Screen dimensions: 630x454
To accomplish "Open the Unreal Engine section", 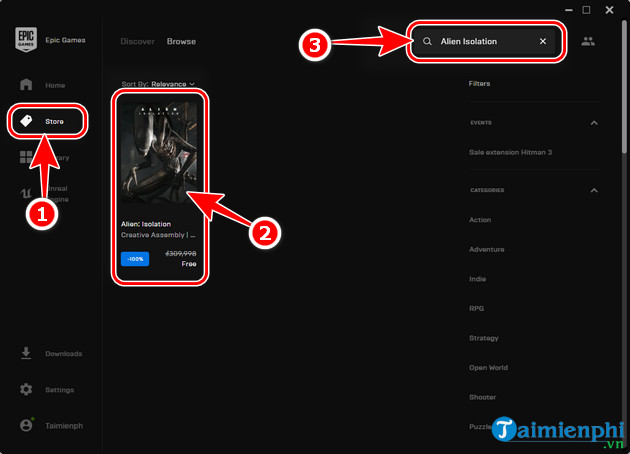I will [x=44, y=194].
